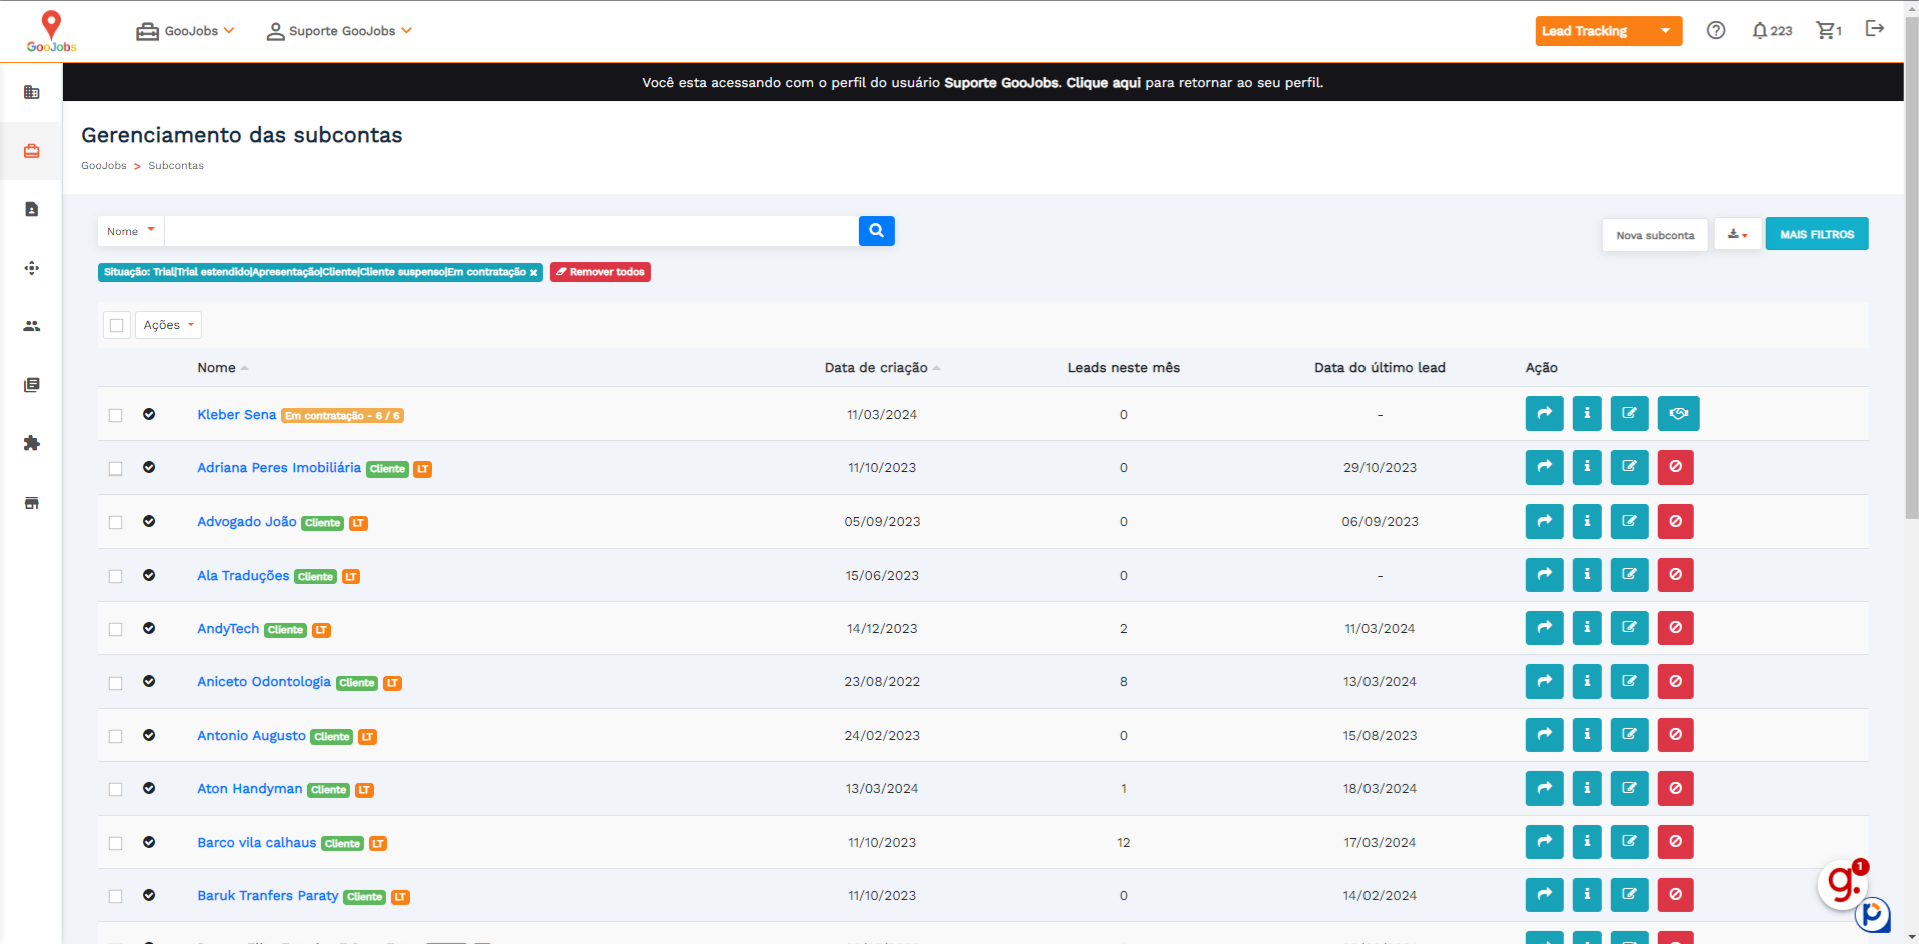The width and height of the screenshot is (1919, 944).
Task: Open the document icon in sidebar
Action: [32, 209]
